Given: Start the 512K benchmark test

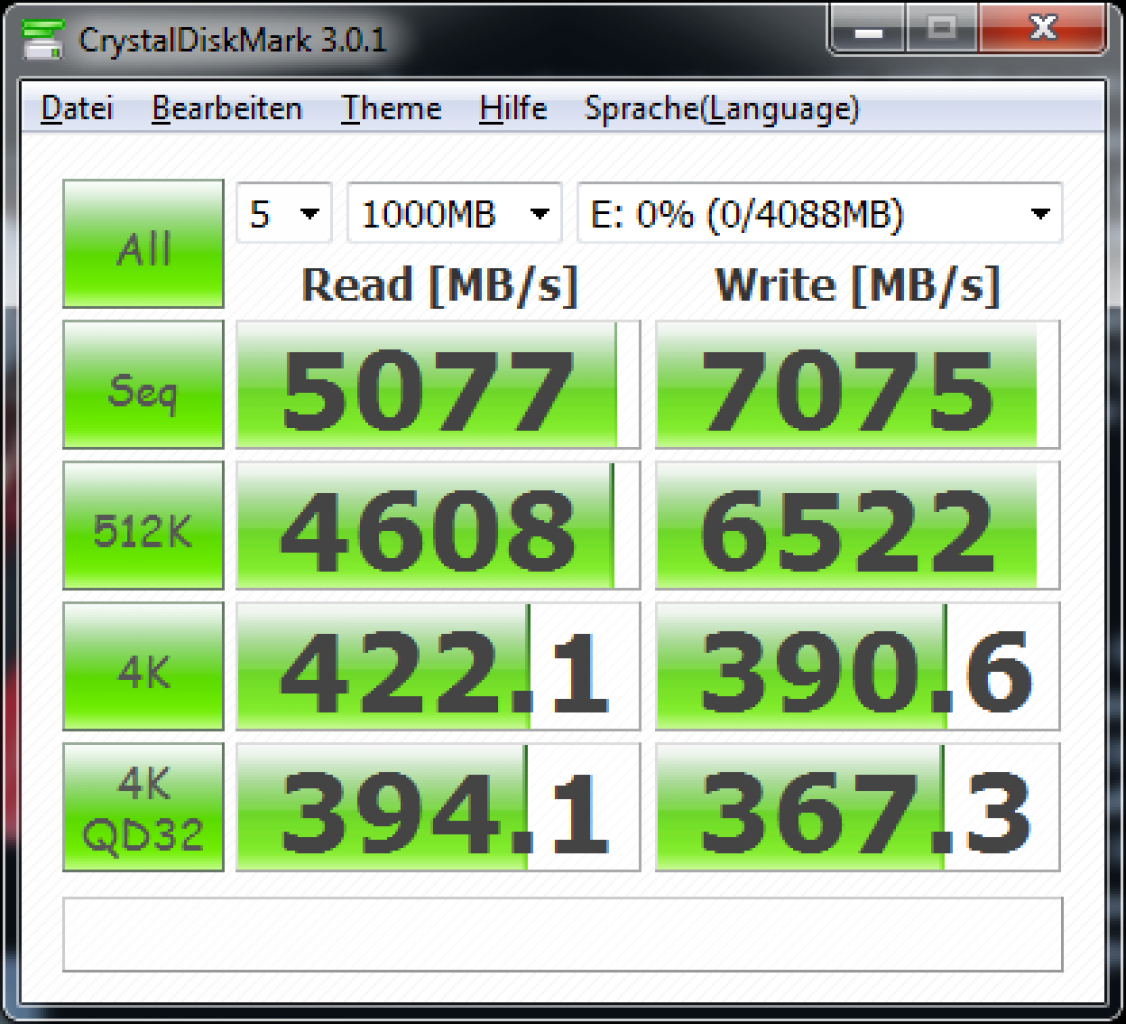Looking at the screenshot, I should [144, 525].
